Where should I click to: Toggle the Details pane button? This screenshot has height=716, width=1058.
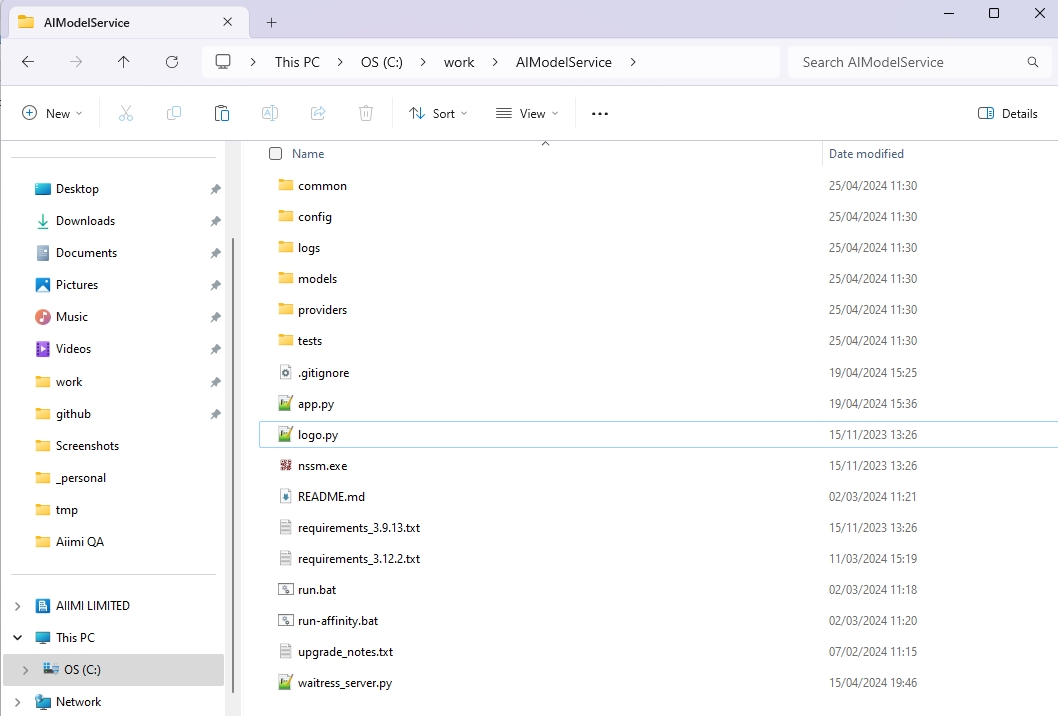[1008, 114]
